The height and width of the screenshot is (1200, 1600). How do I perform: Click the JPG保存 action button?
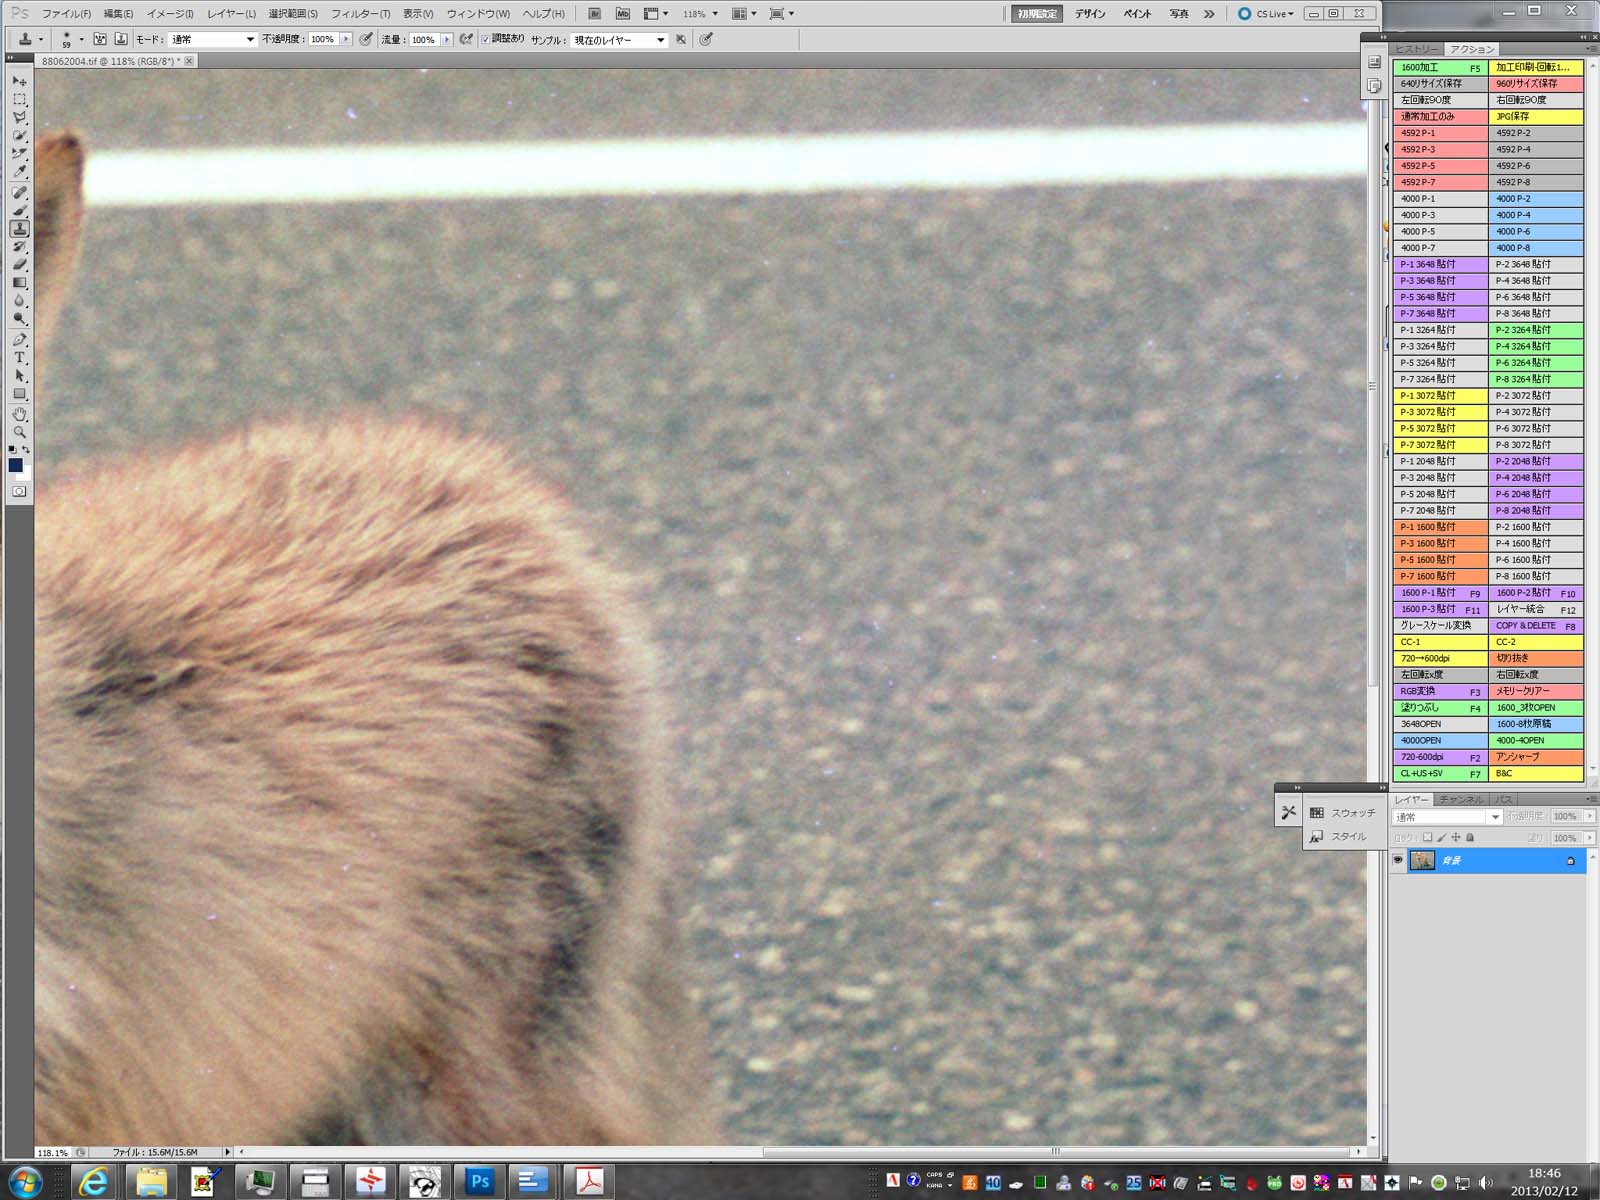point(1535,117)
